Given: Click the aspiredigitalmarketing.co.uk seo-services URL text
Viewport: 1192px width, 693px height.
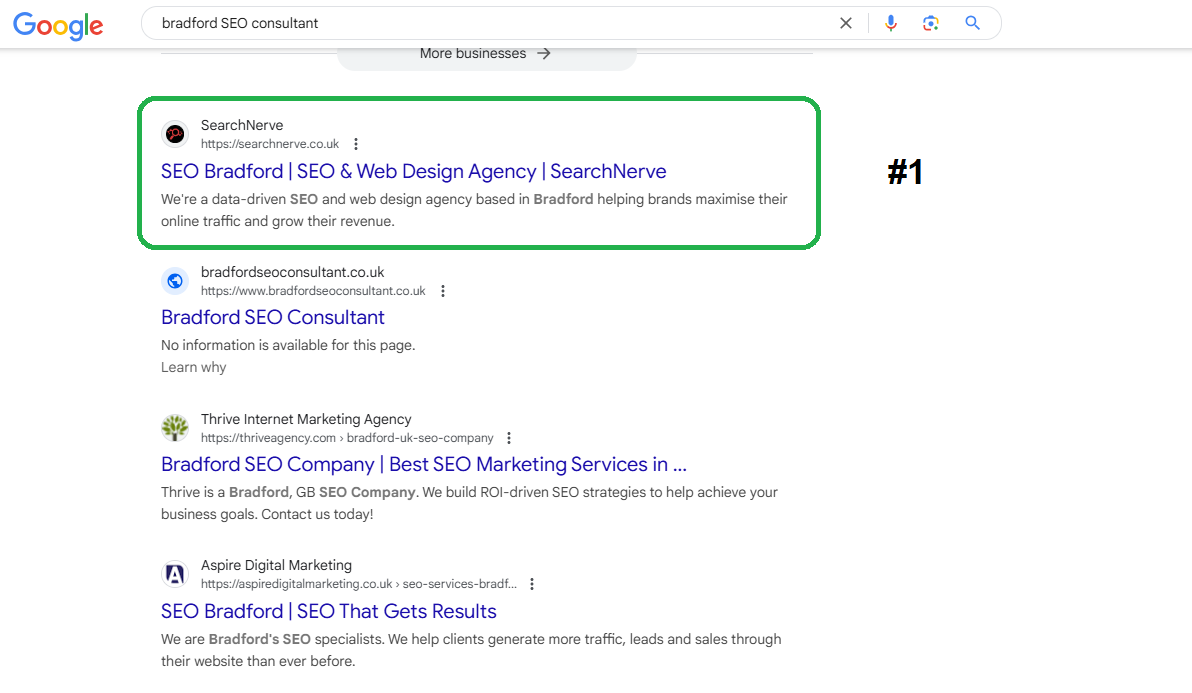Looking at the screenshot, I should click(359, 584).
